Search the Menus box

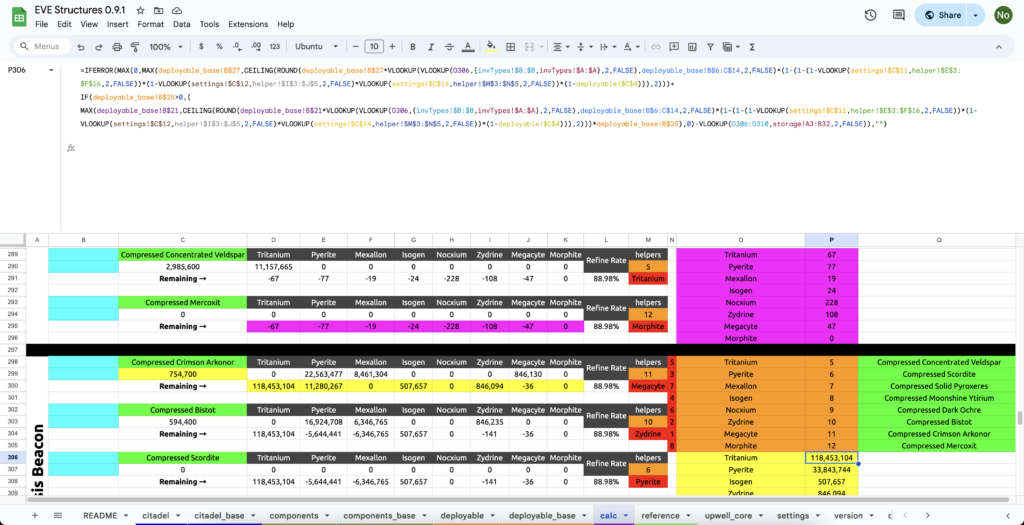pos(42,47)
